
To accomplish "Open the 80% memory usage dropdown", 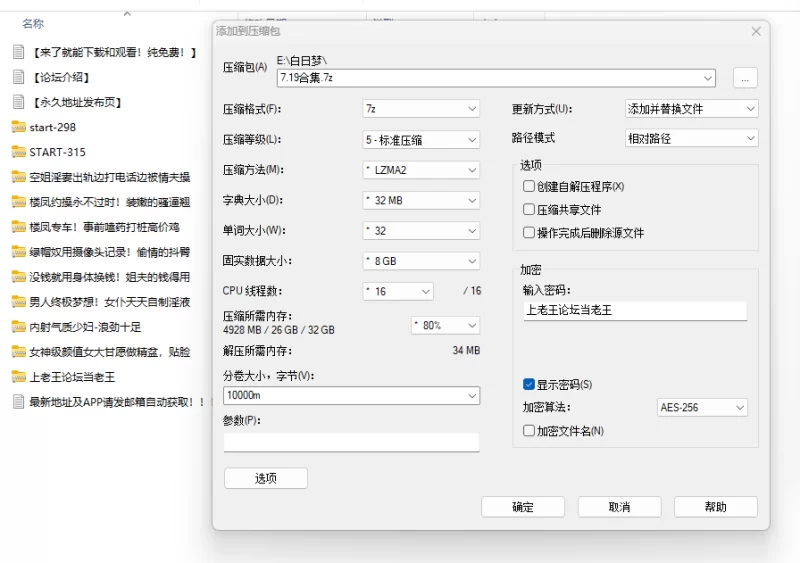I will click(445, 325).
